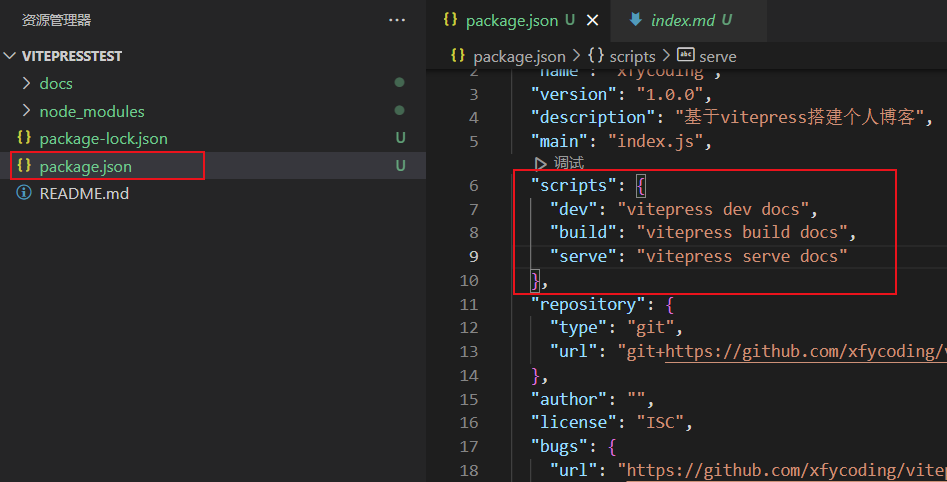Click scripts breadcrumb segment
Viewport: 947px width, 482px height.
pos(632,57)
